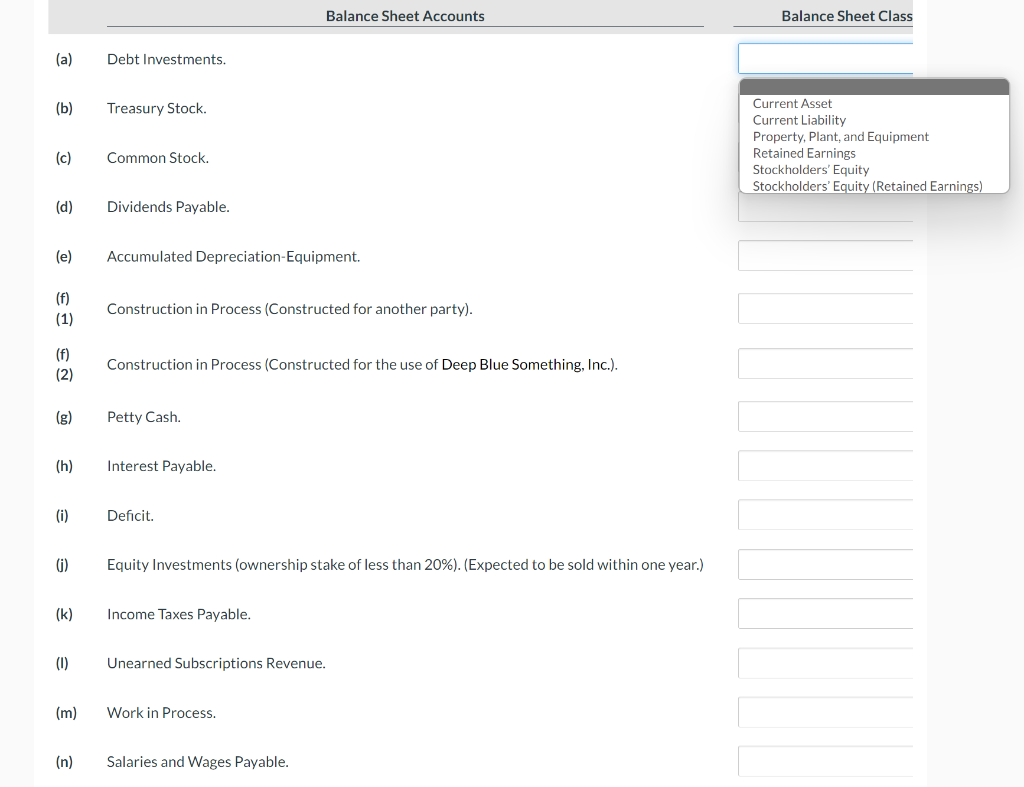The height and width of the screenshot is (787, 1024).
Task: Choose "Property, Plant, and Equipment" option
Action: (840, 136)
